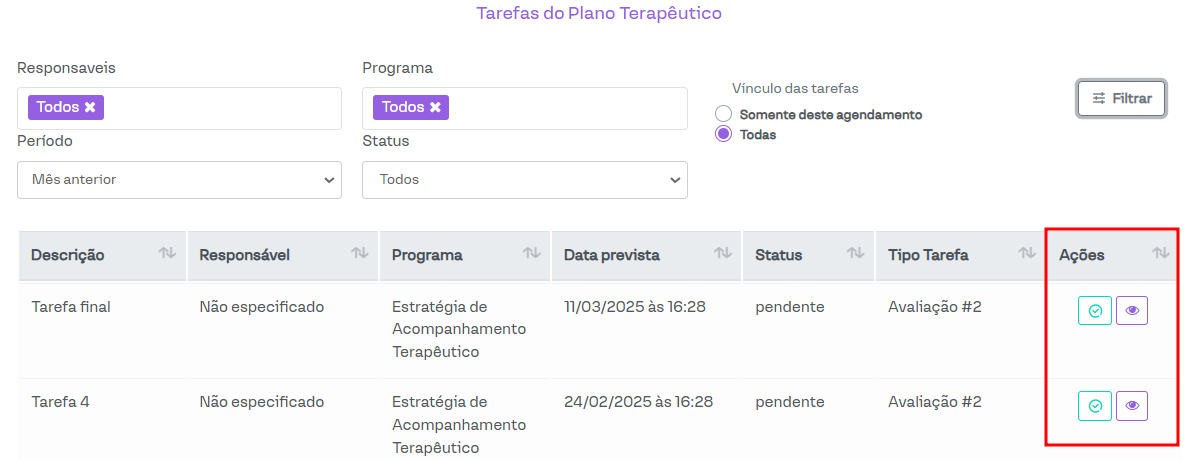
Task: Remove Todos tag from Programa
Action: (435, 107)
